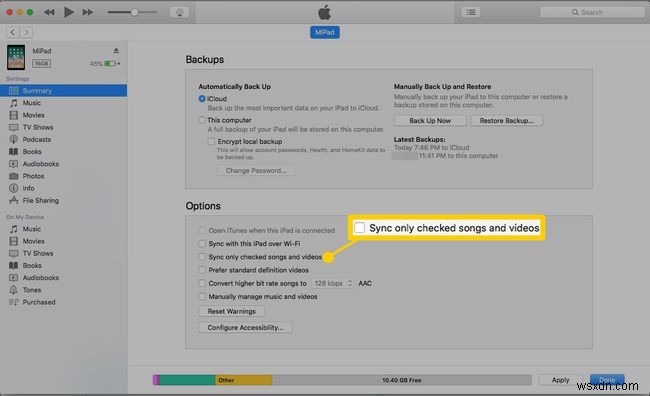Select Summary in the sidebar
This screenshot has height=396, width=650.
click(63, 90)
